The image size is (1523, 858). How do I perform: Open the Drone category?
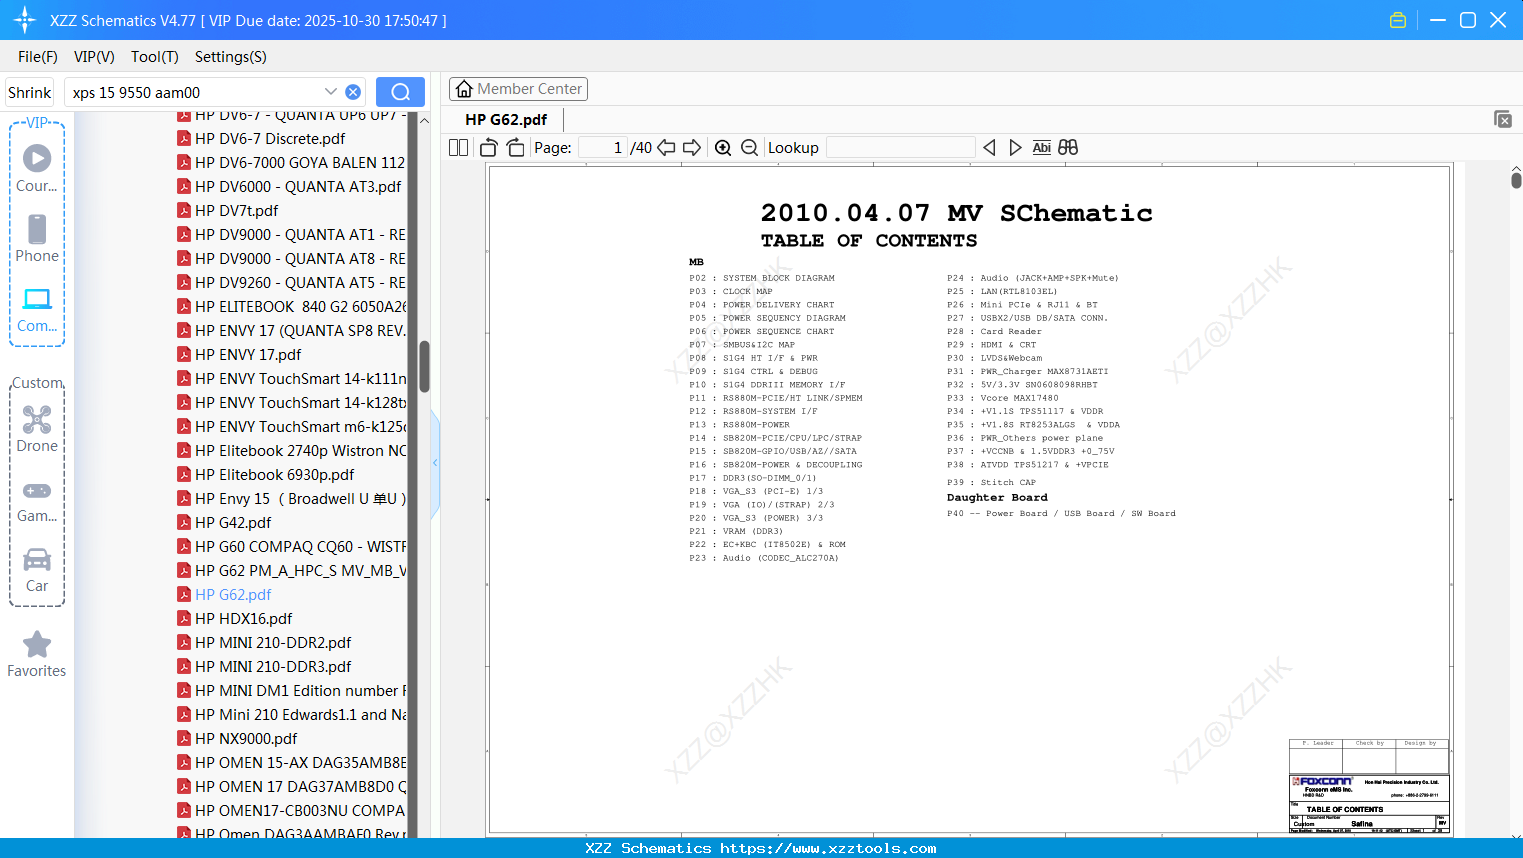coord(37,429)
